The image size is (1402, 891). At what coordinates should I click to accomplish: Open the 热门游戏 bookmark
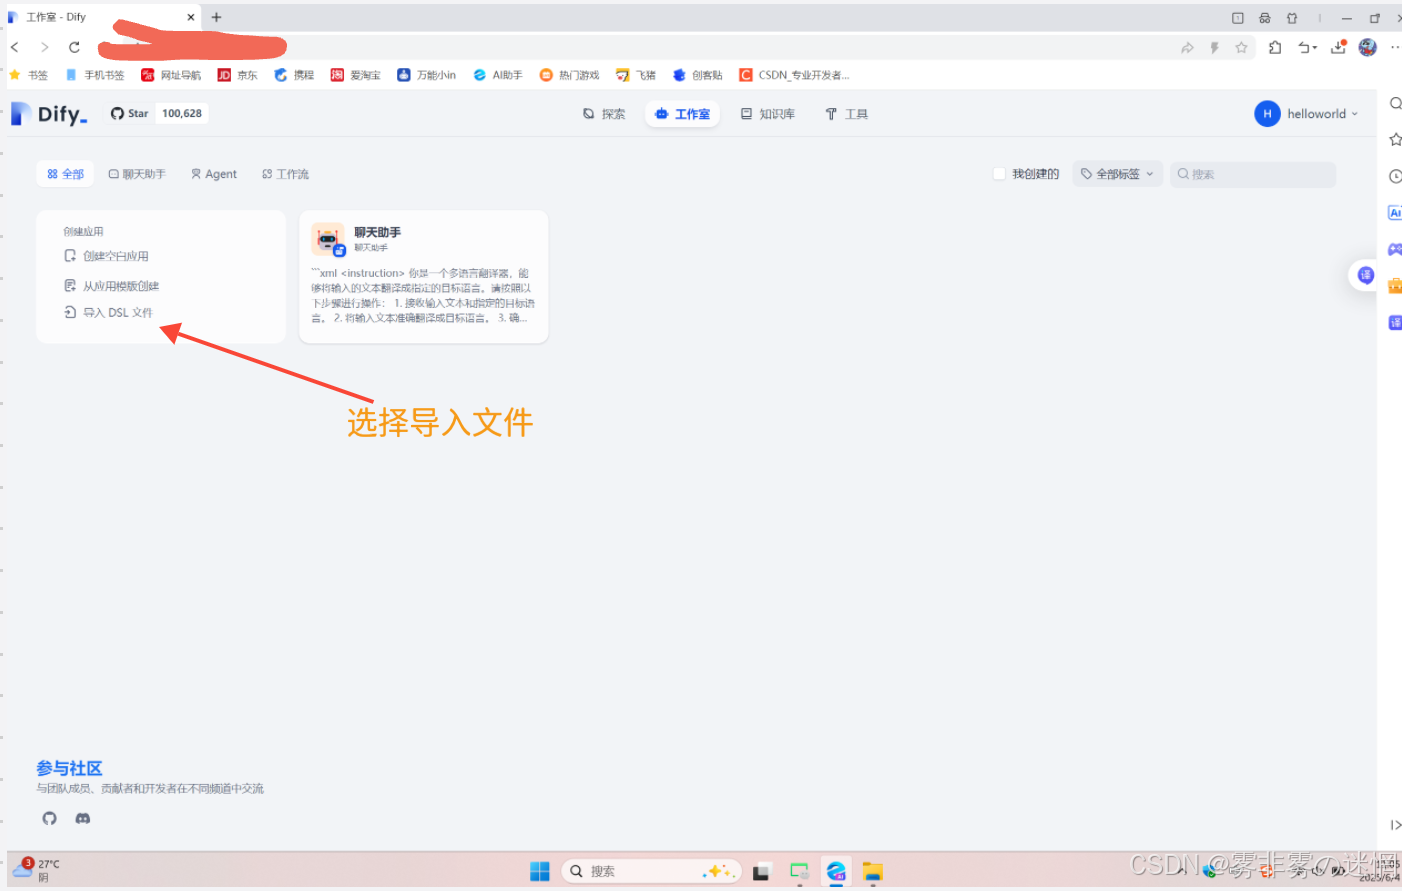(x=569, y=75)
